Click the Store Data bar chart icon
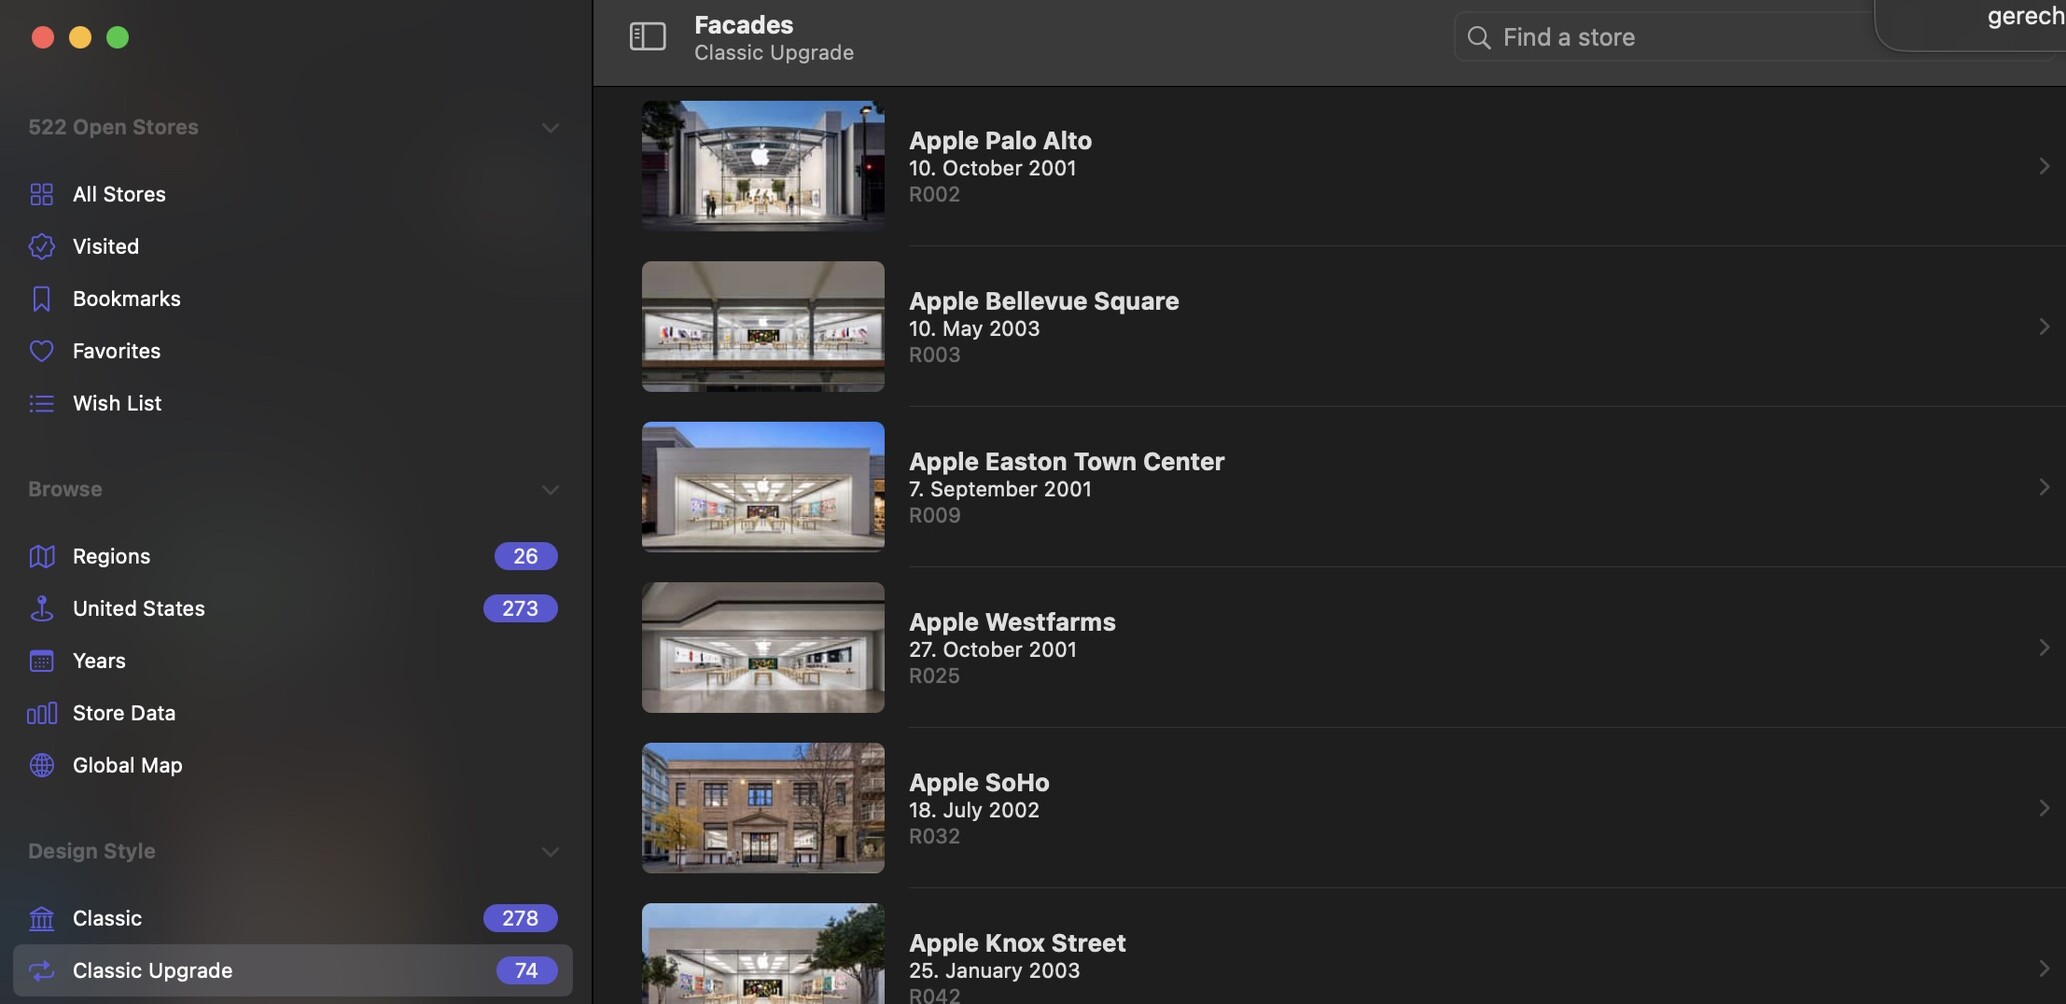2066x1004 pixels. pos(41,713)
